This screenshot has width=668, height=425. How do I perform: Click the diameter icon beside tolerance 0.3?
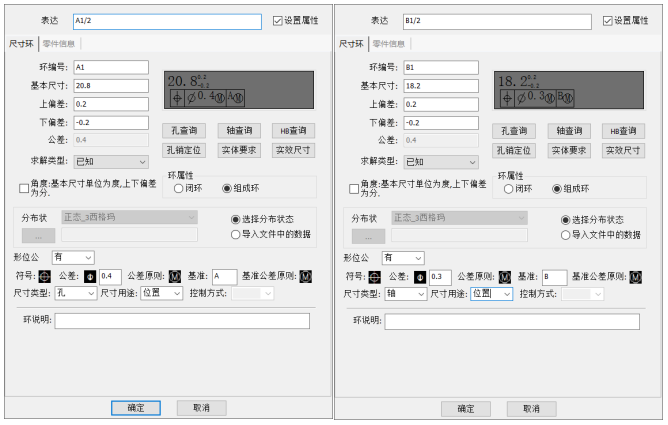pos(421,276)
